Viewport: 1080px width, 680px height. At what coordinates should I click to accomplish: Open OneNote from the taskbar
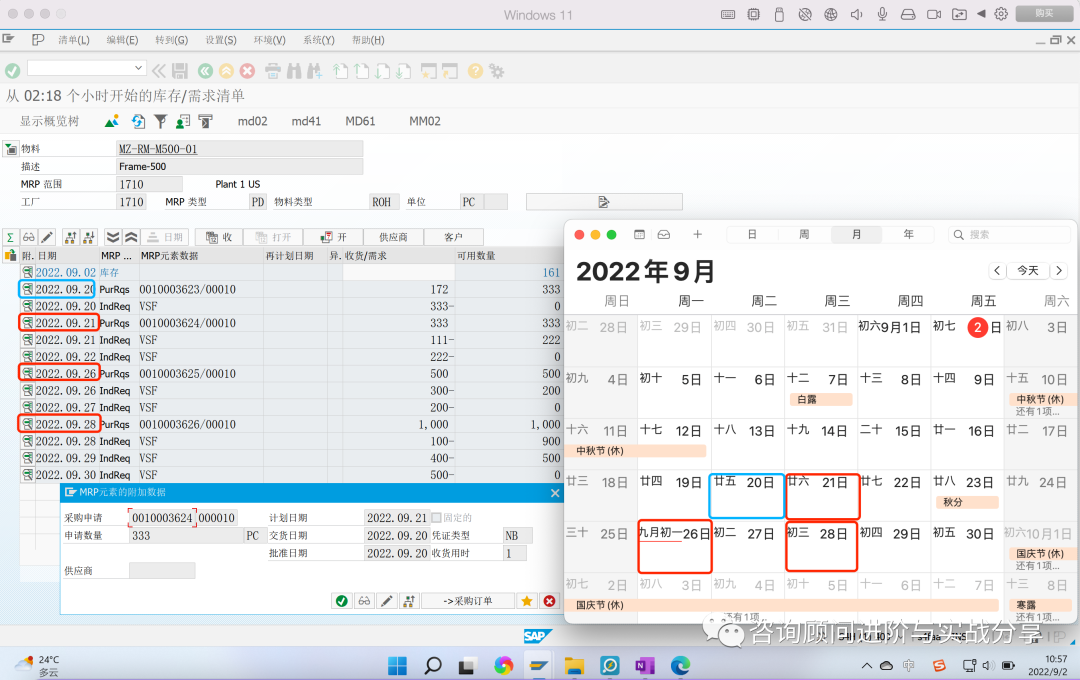pos(645,666)
